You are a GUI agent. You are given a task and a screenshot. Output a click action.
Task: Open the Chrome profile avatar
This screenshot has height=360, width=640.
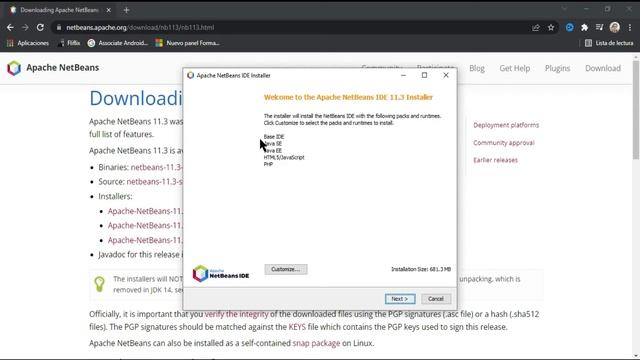[x=615, y=27]
